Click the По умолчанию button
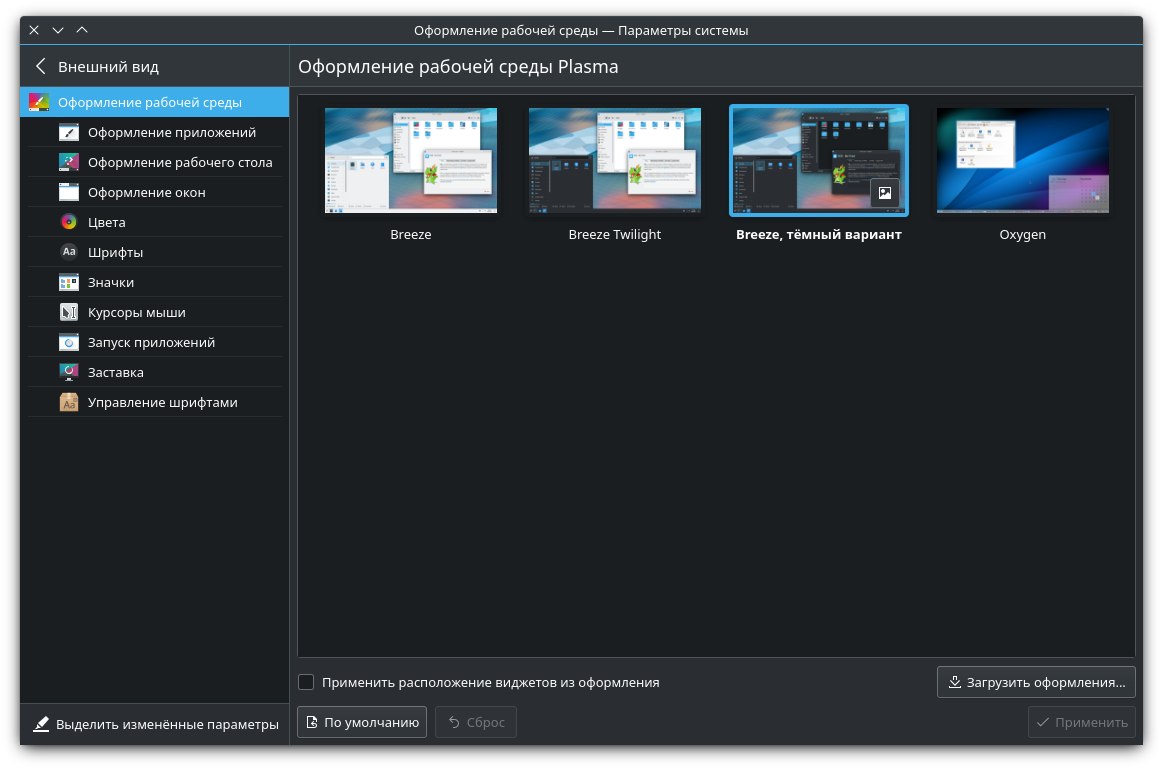The height and width of the screenshot is (769, 1163). (x=362, y=722)
